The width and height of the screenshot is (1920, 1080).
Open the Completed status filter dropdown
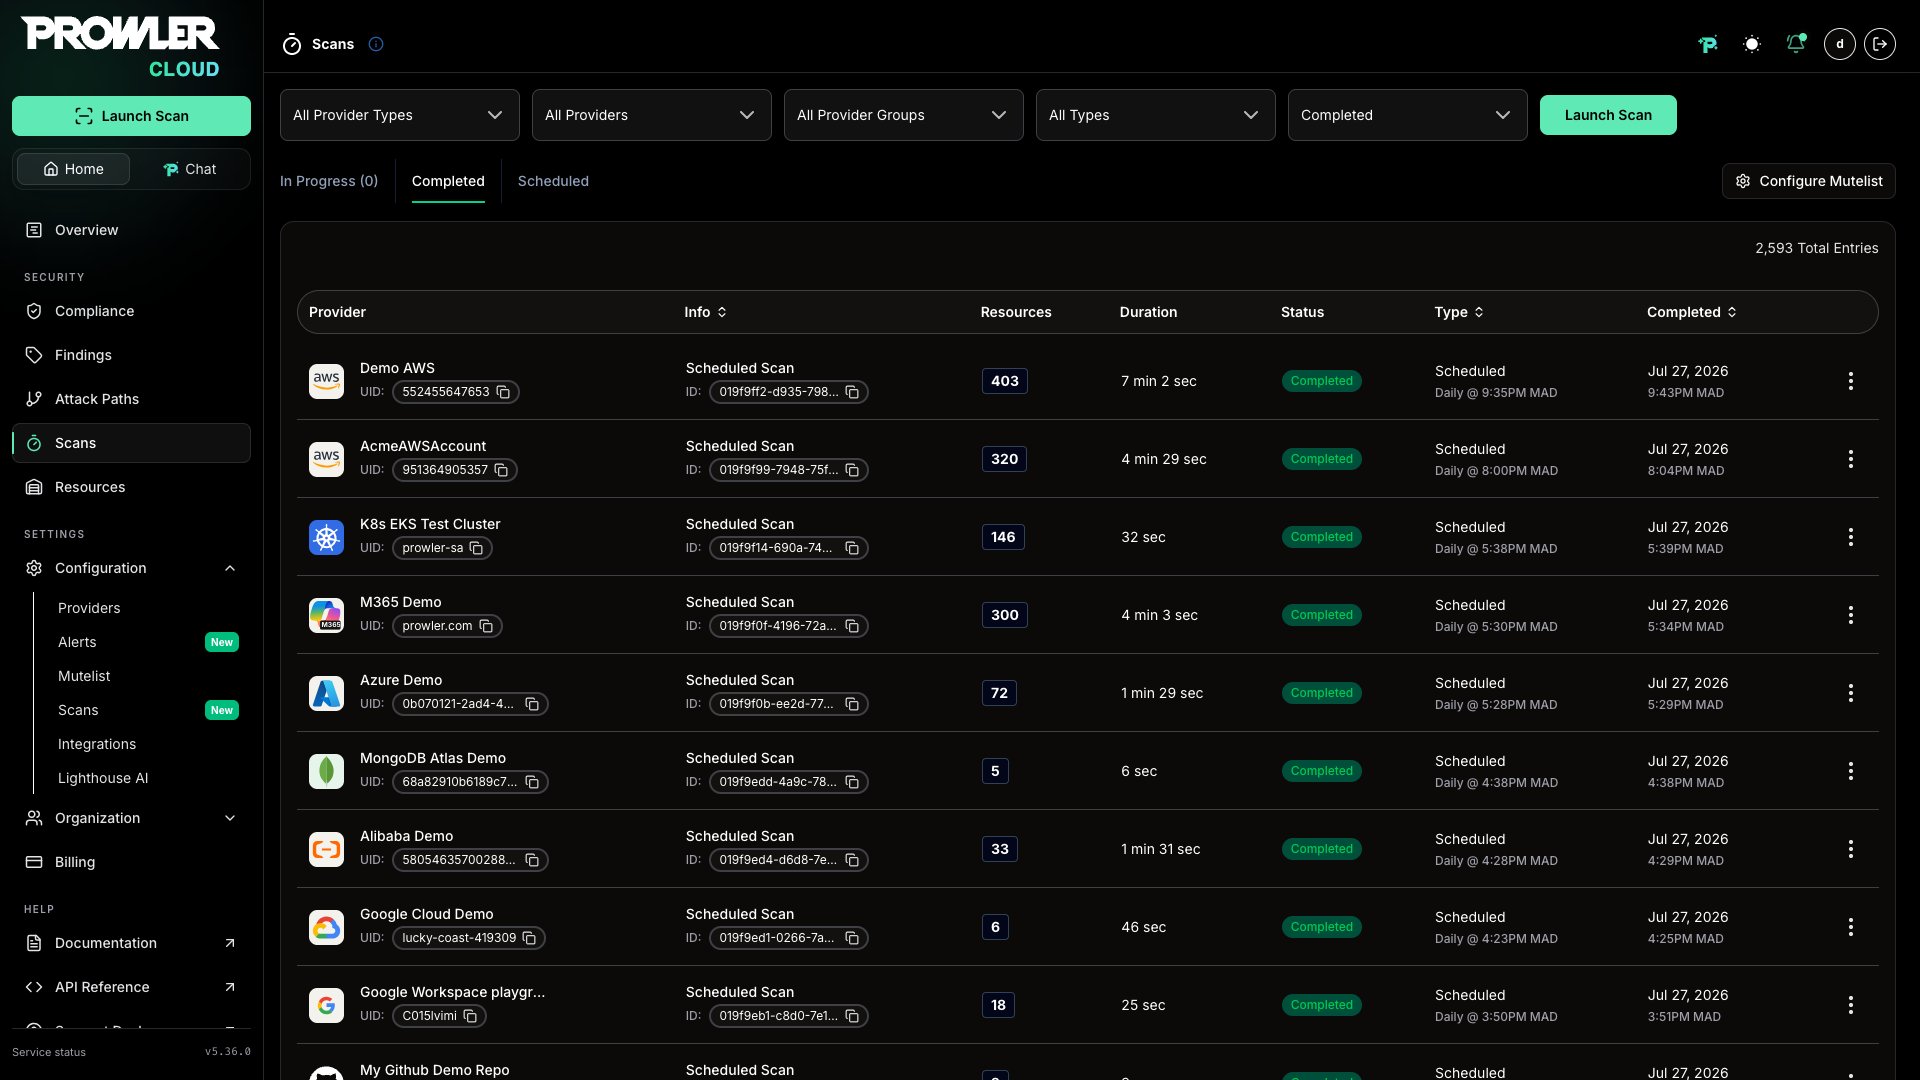1408,115
